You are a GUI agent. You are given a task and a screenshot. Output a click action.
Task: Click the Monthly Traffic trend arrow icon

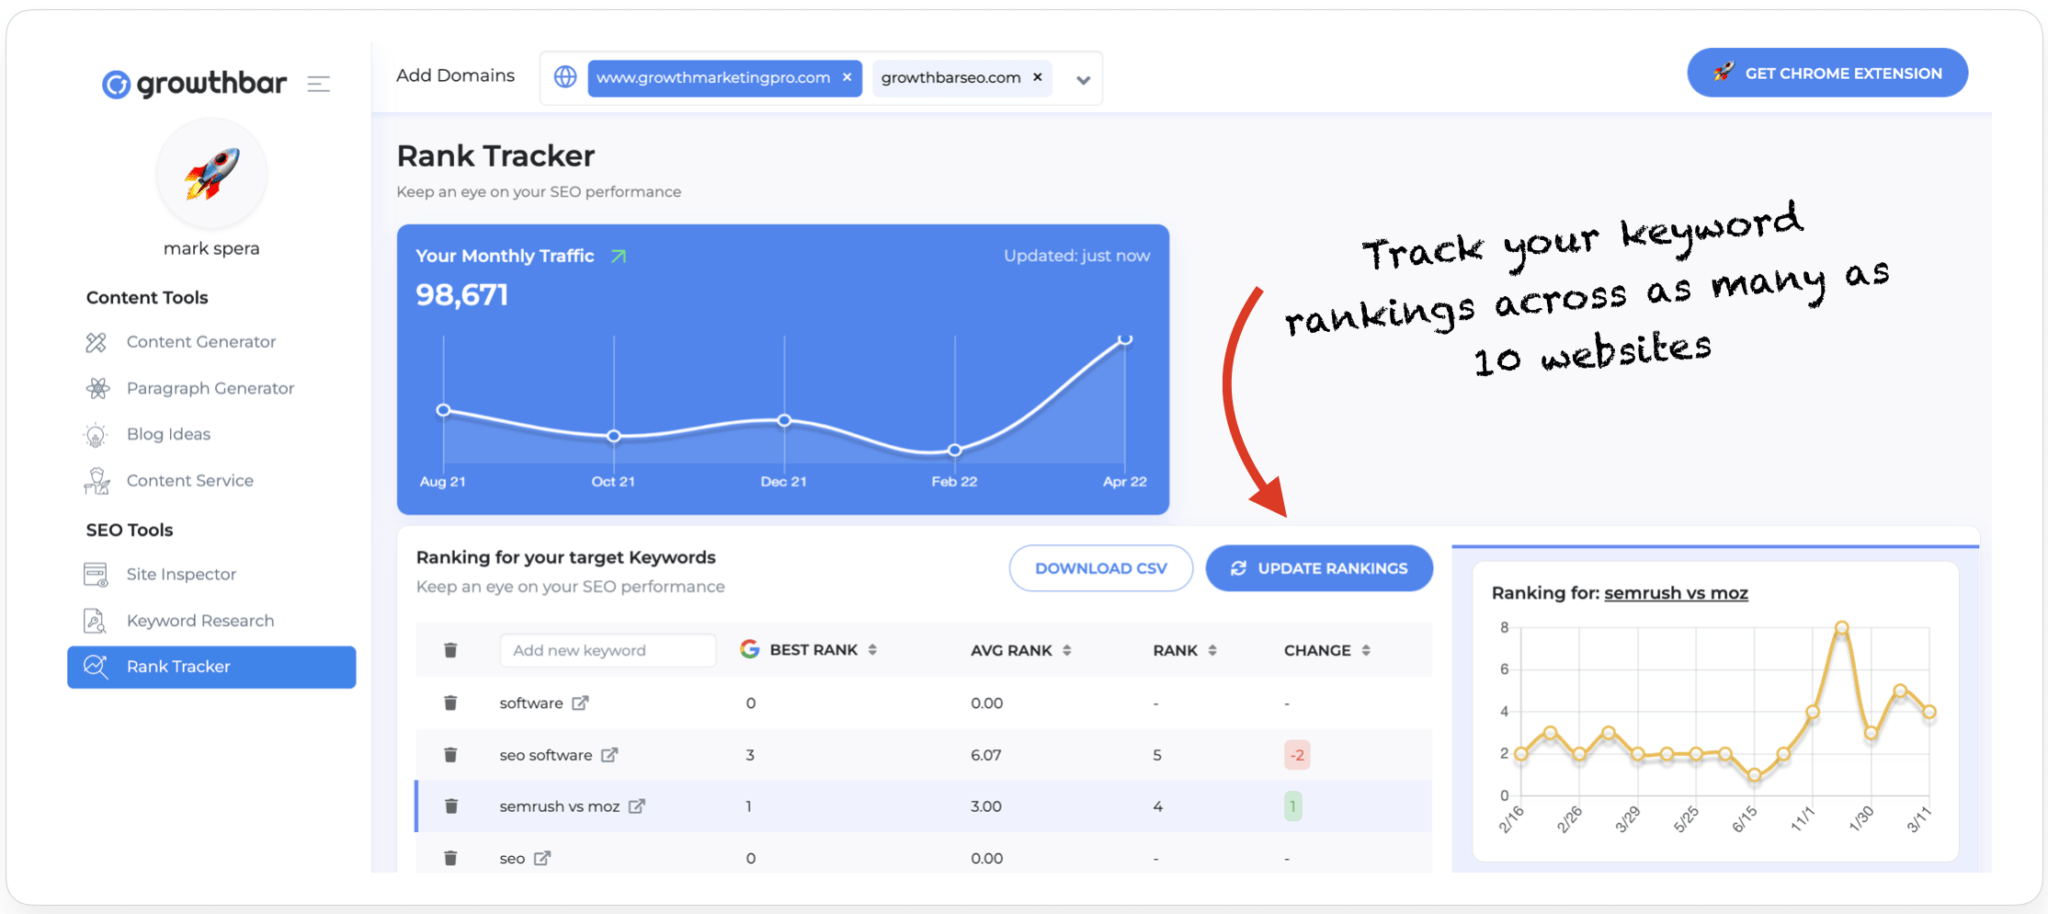[x=619, y=256]
